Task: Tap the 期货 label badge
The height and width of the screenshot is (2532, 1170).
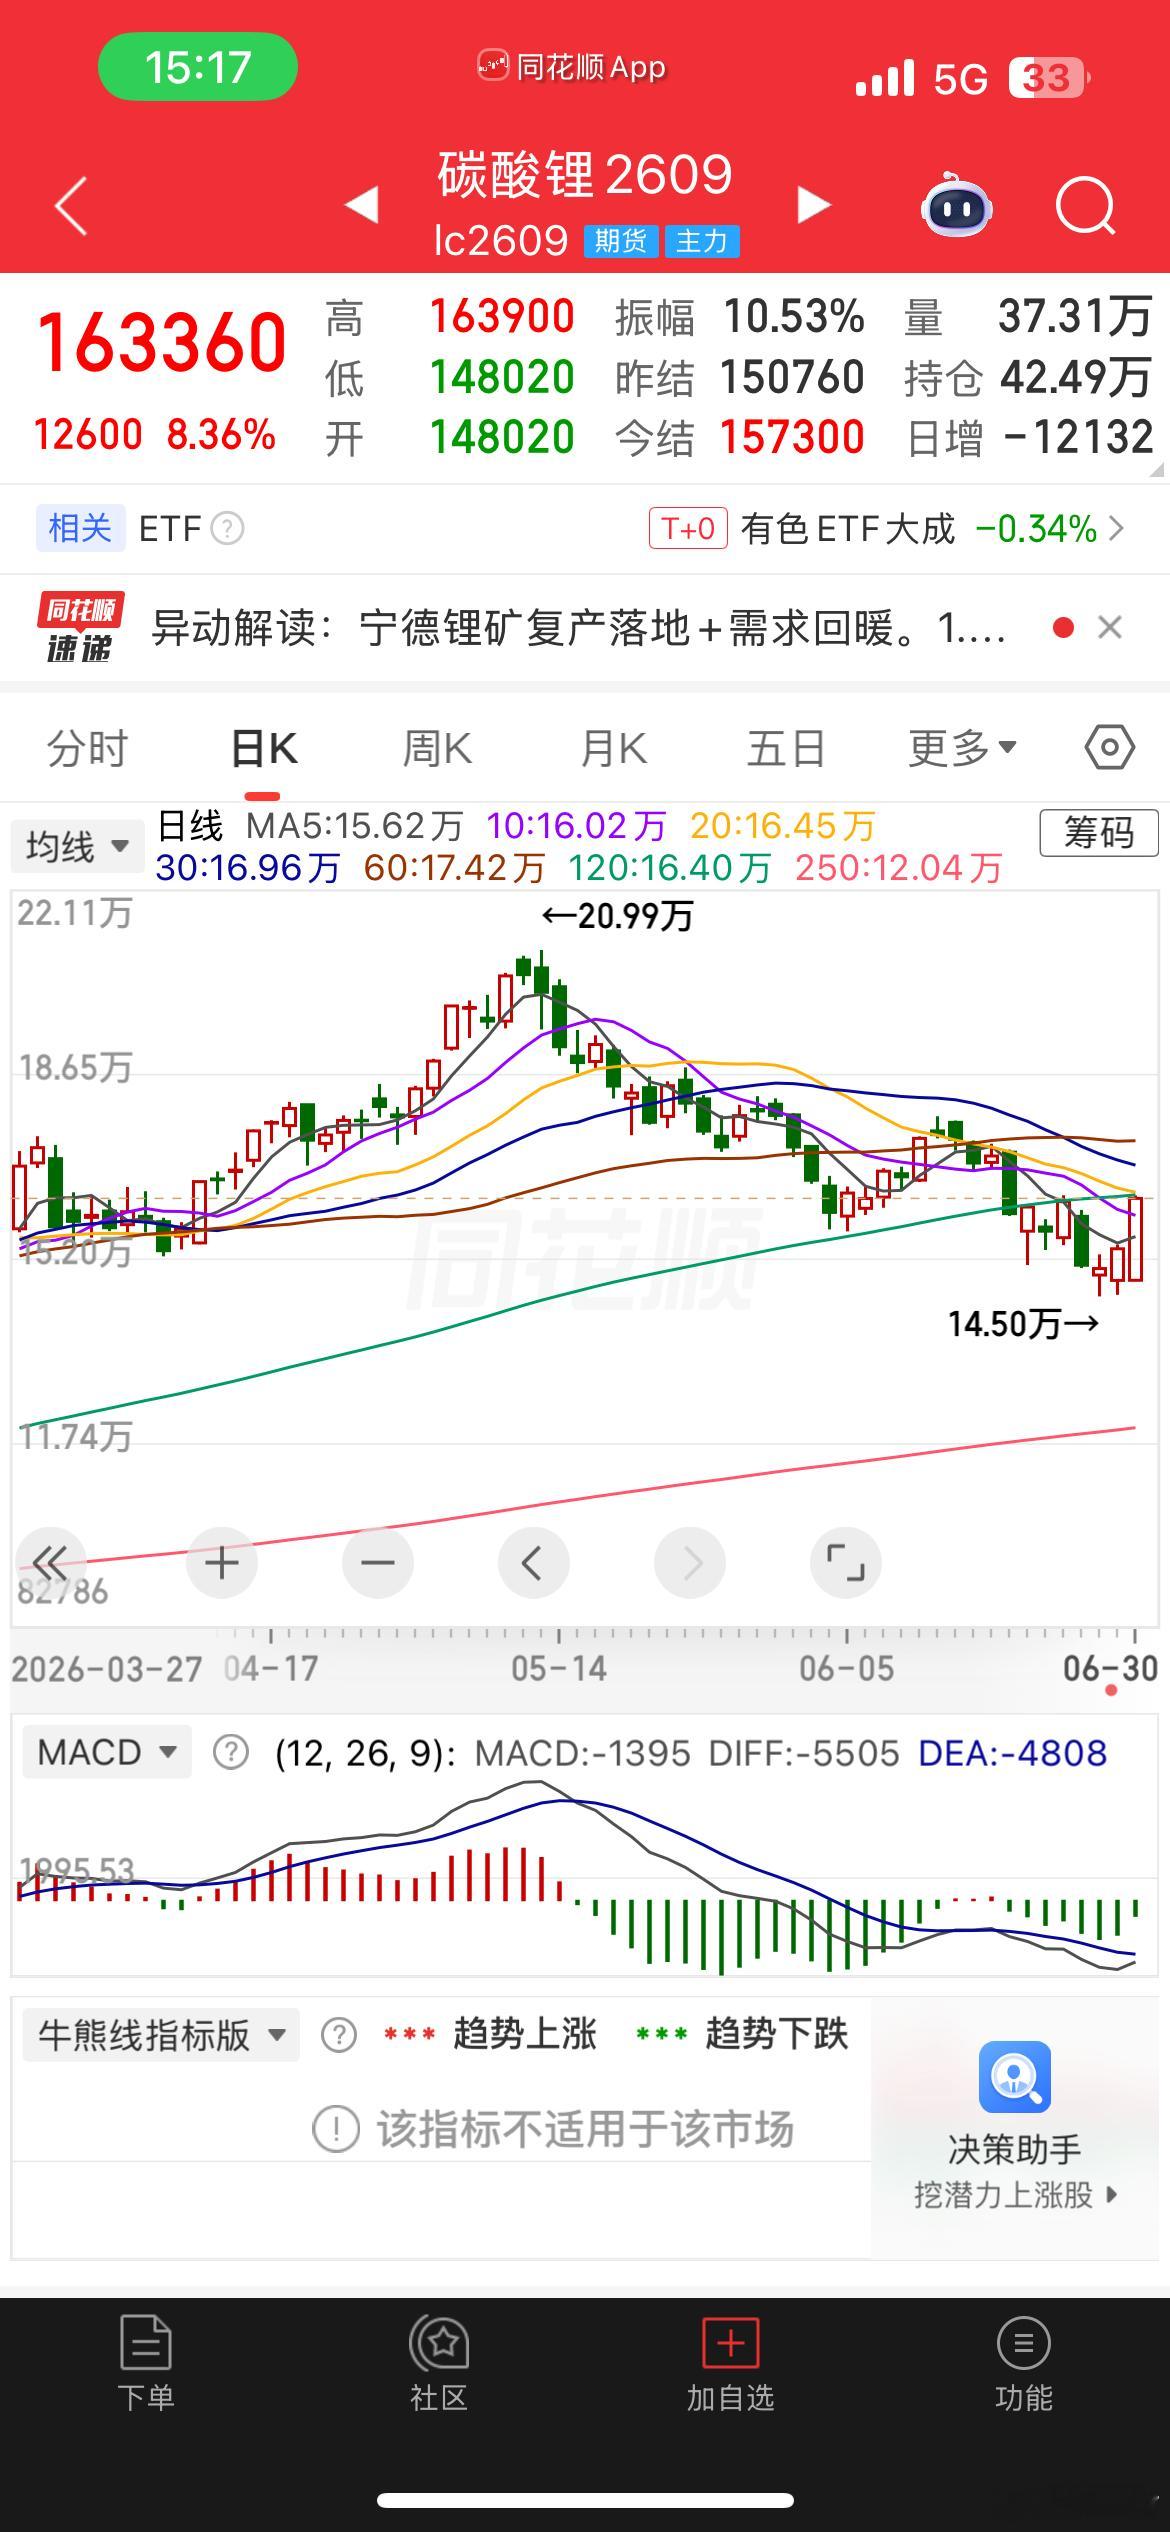Action: pyautogui.click(x=621, y=241)
